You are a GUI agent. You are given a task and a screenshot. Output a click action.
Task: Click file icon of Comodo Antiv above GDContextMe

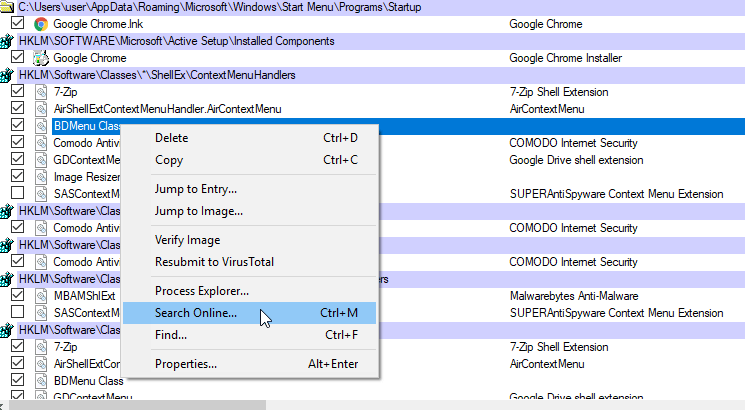coord(41,143)
